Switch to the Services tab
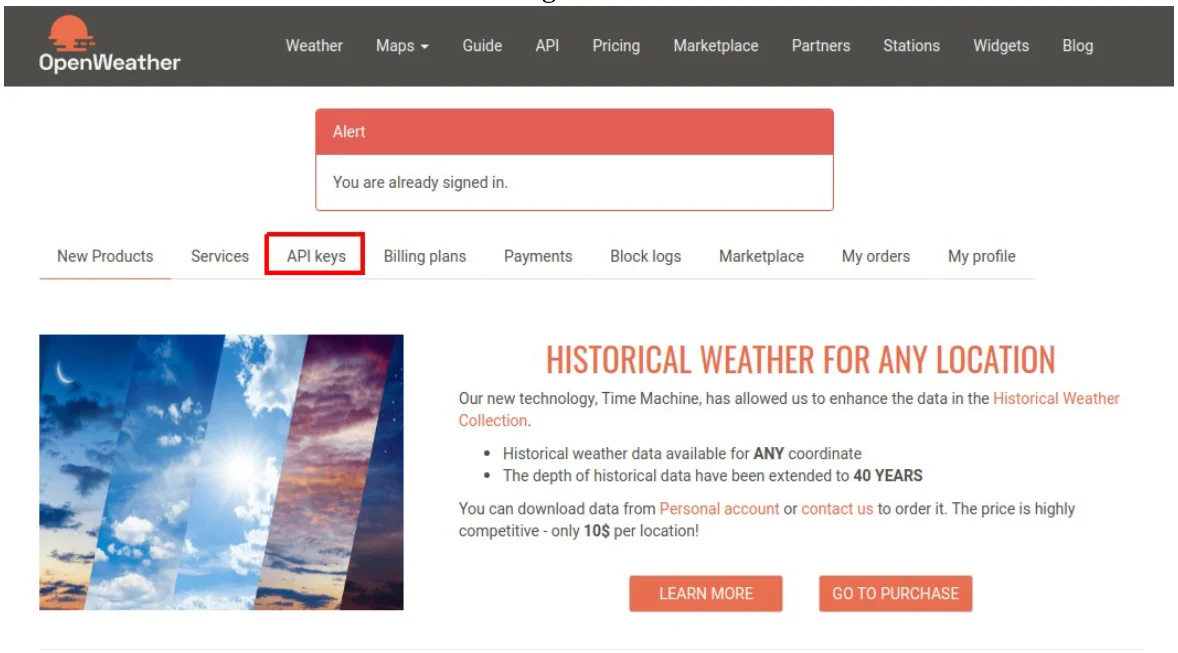 click(219, 256)
